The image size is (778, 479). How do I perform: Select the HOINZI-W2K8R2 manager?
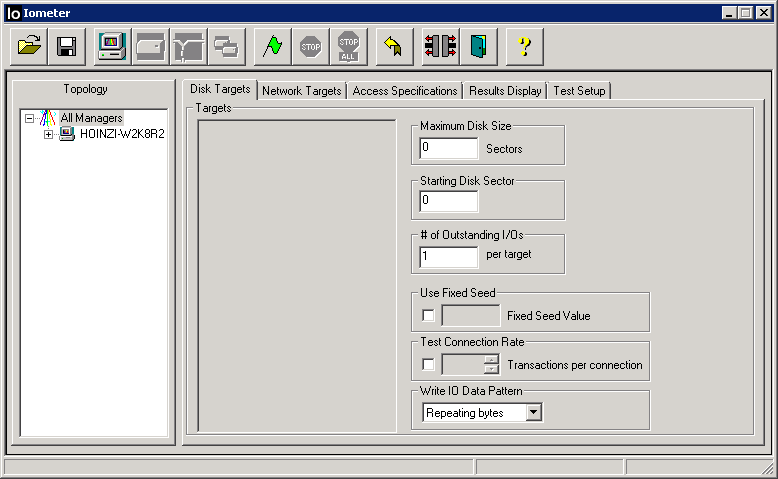coord(122,134)
